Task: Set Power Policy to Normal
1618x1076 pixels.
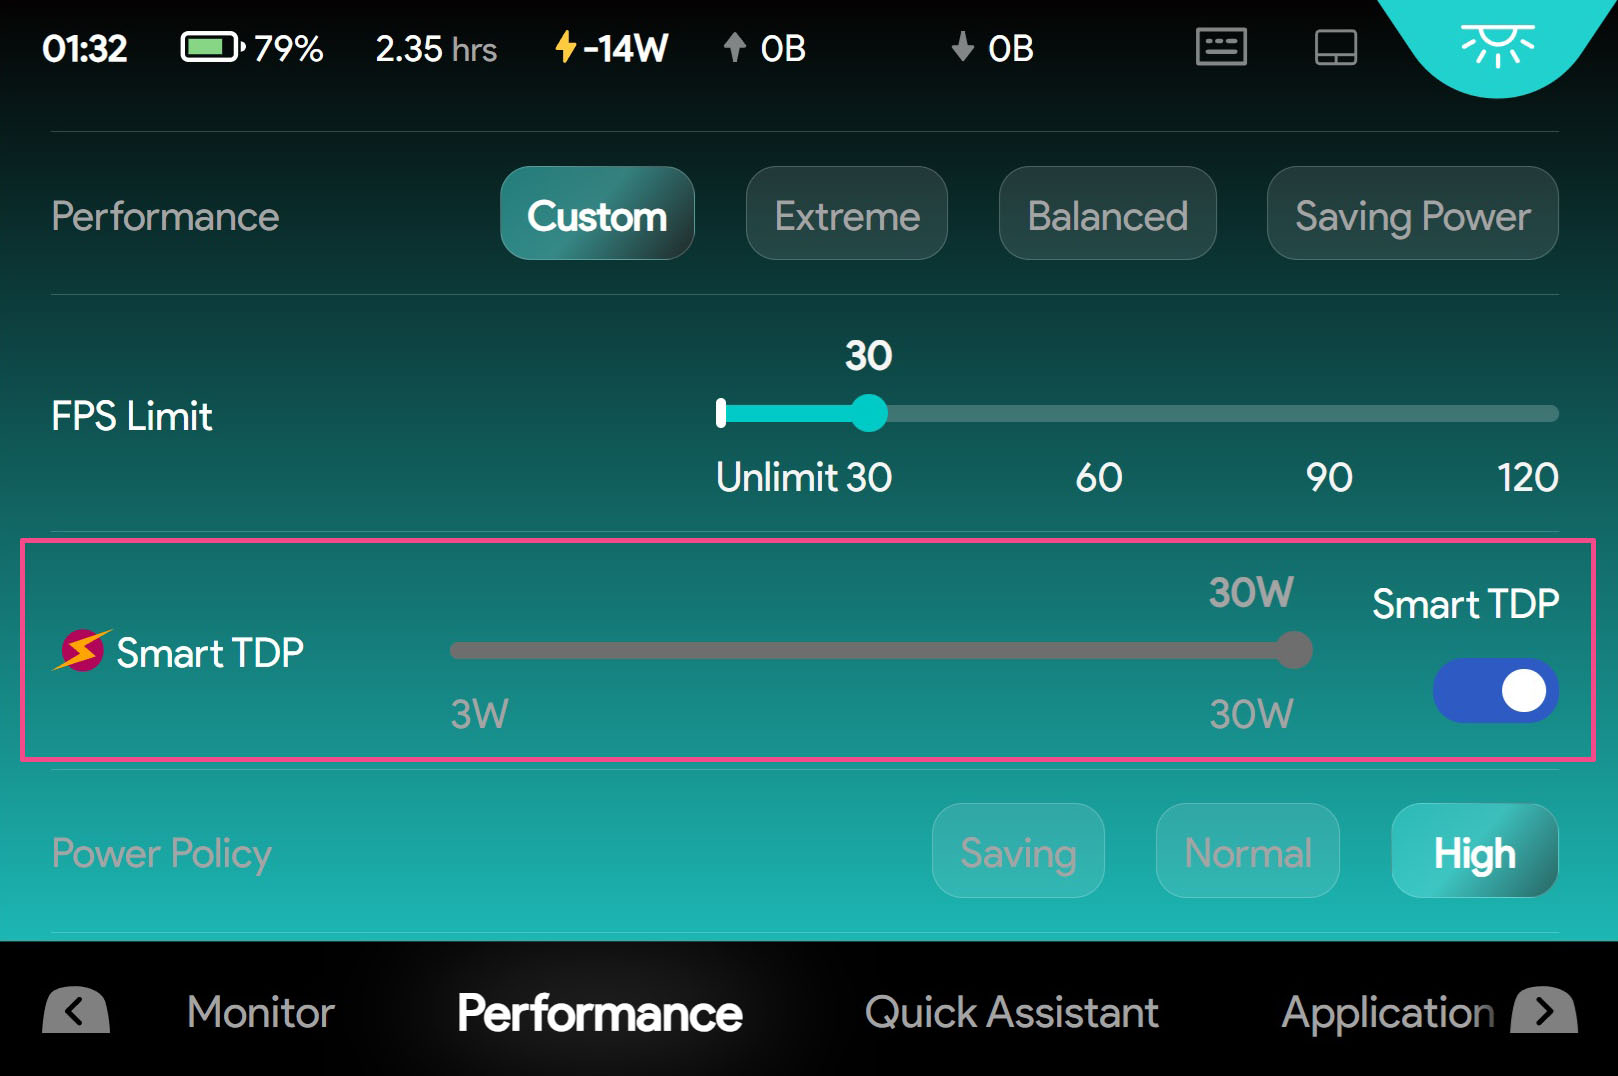Action: coord(1247,852)
